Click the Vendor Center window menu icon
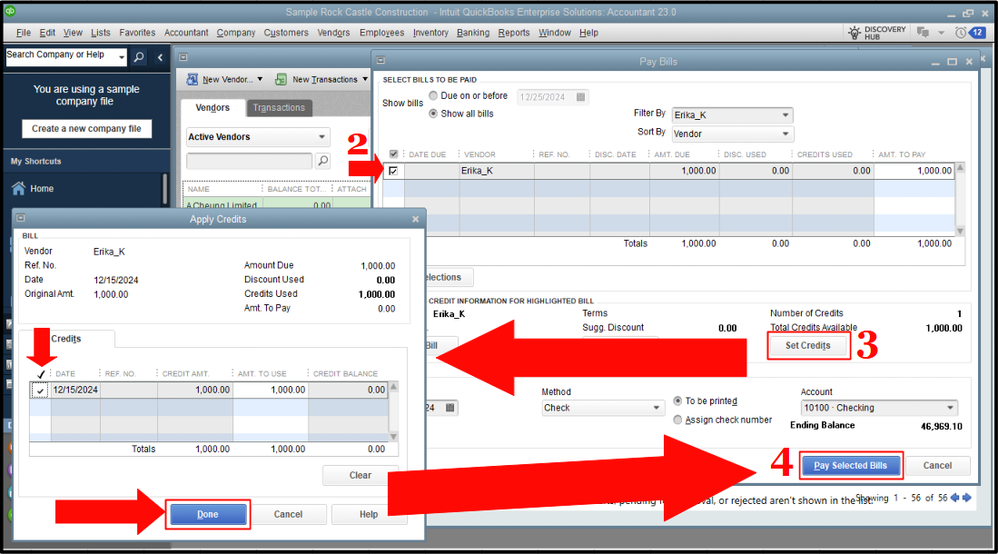998x554 pixels. (183, 57)
